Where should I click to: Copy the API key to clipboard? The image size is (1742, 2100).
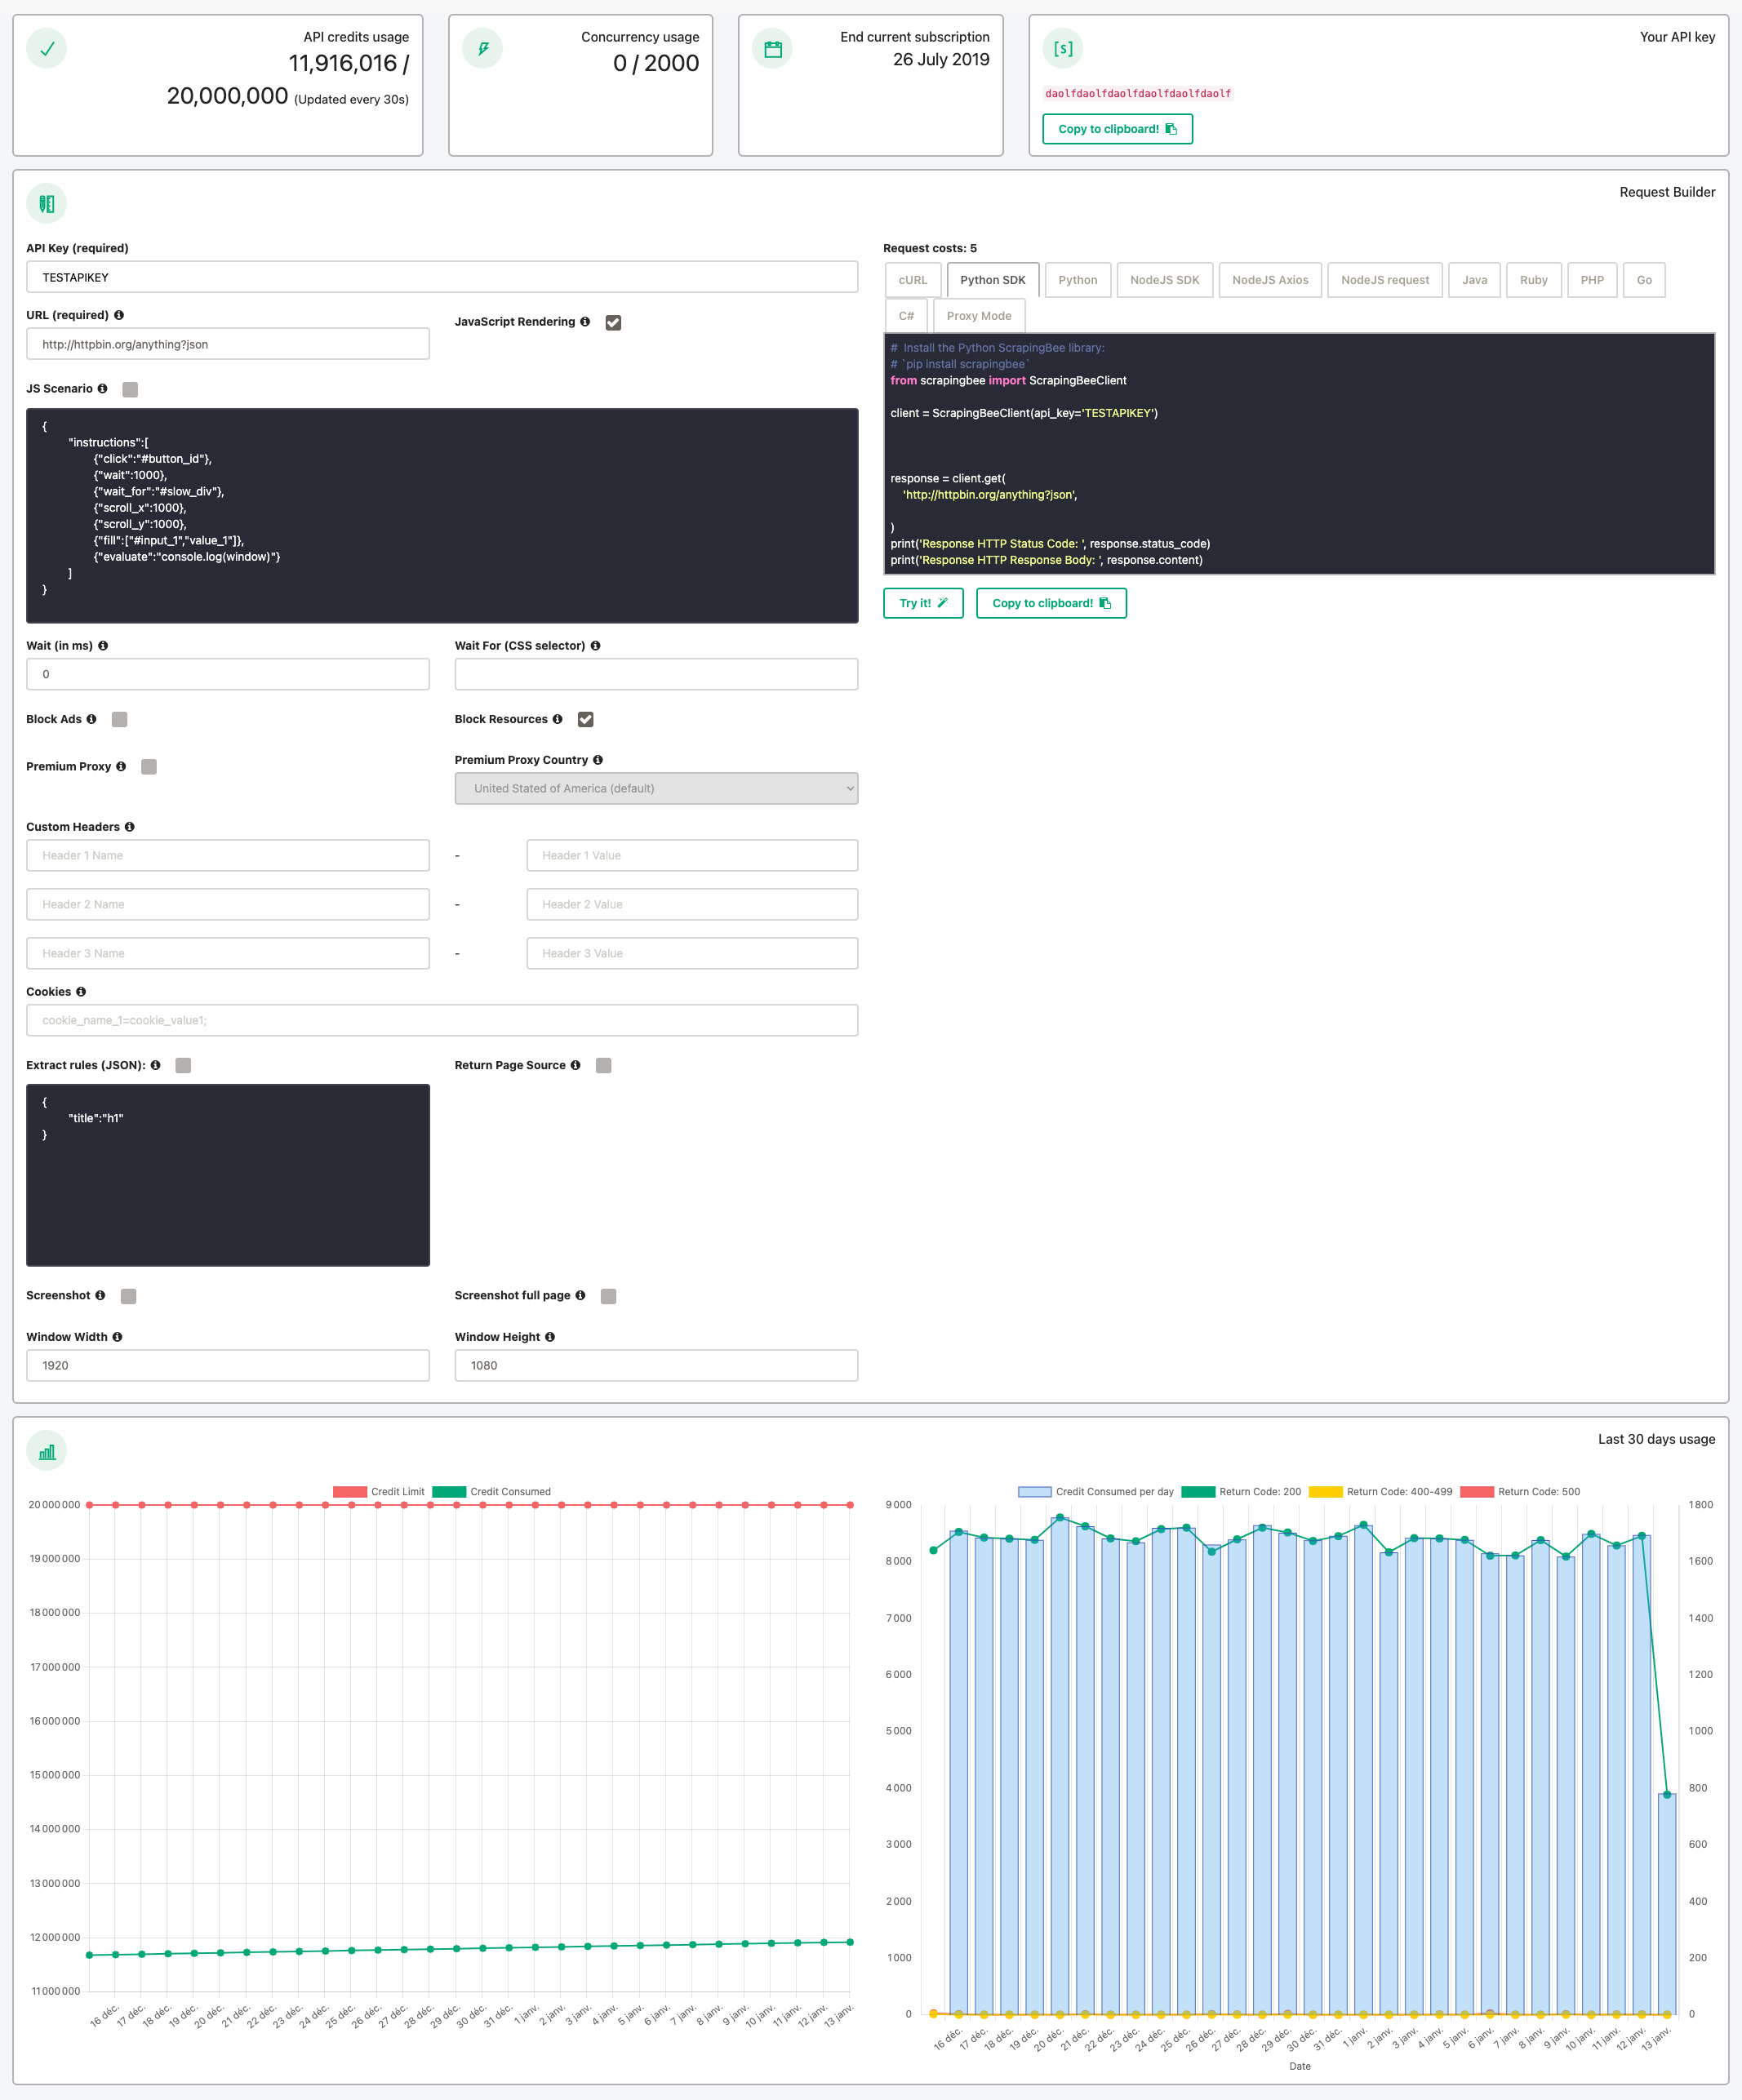(x=1117, y=129)
